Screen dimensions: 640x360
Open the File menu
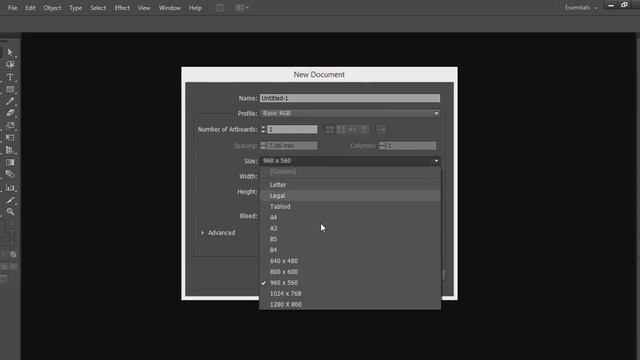13,8
